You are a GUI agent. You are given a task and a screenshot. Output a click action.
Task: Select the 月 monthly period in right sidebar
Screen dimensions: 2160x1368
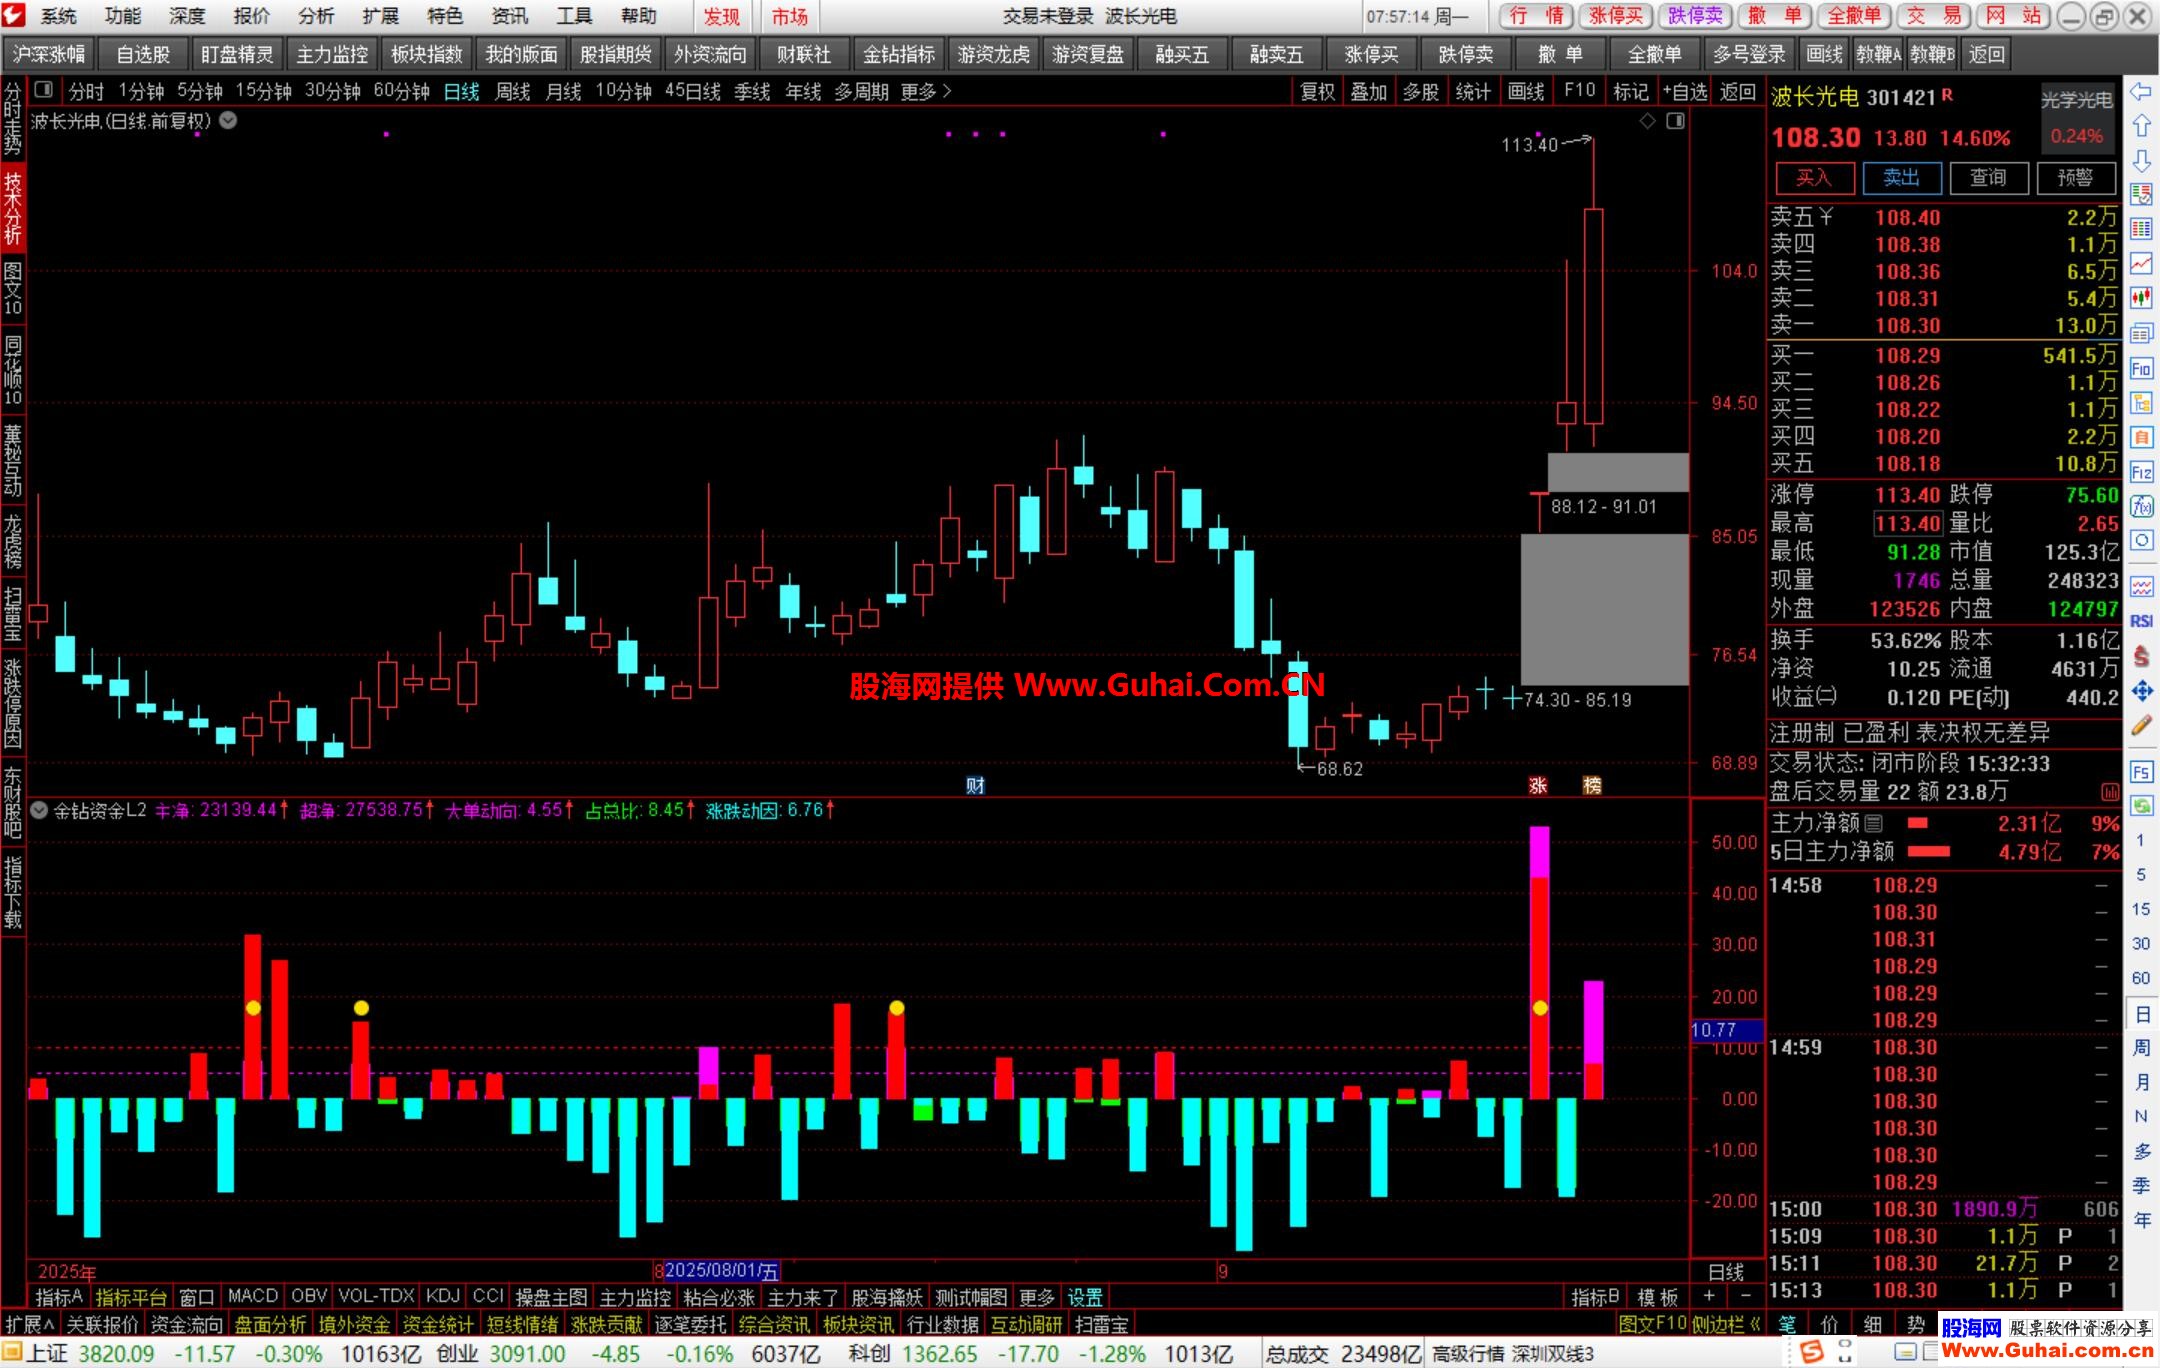pyautogui.click(x=2141, y=1082)
